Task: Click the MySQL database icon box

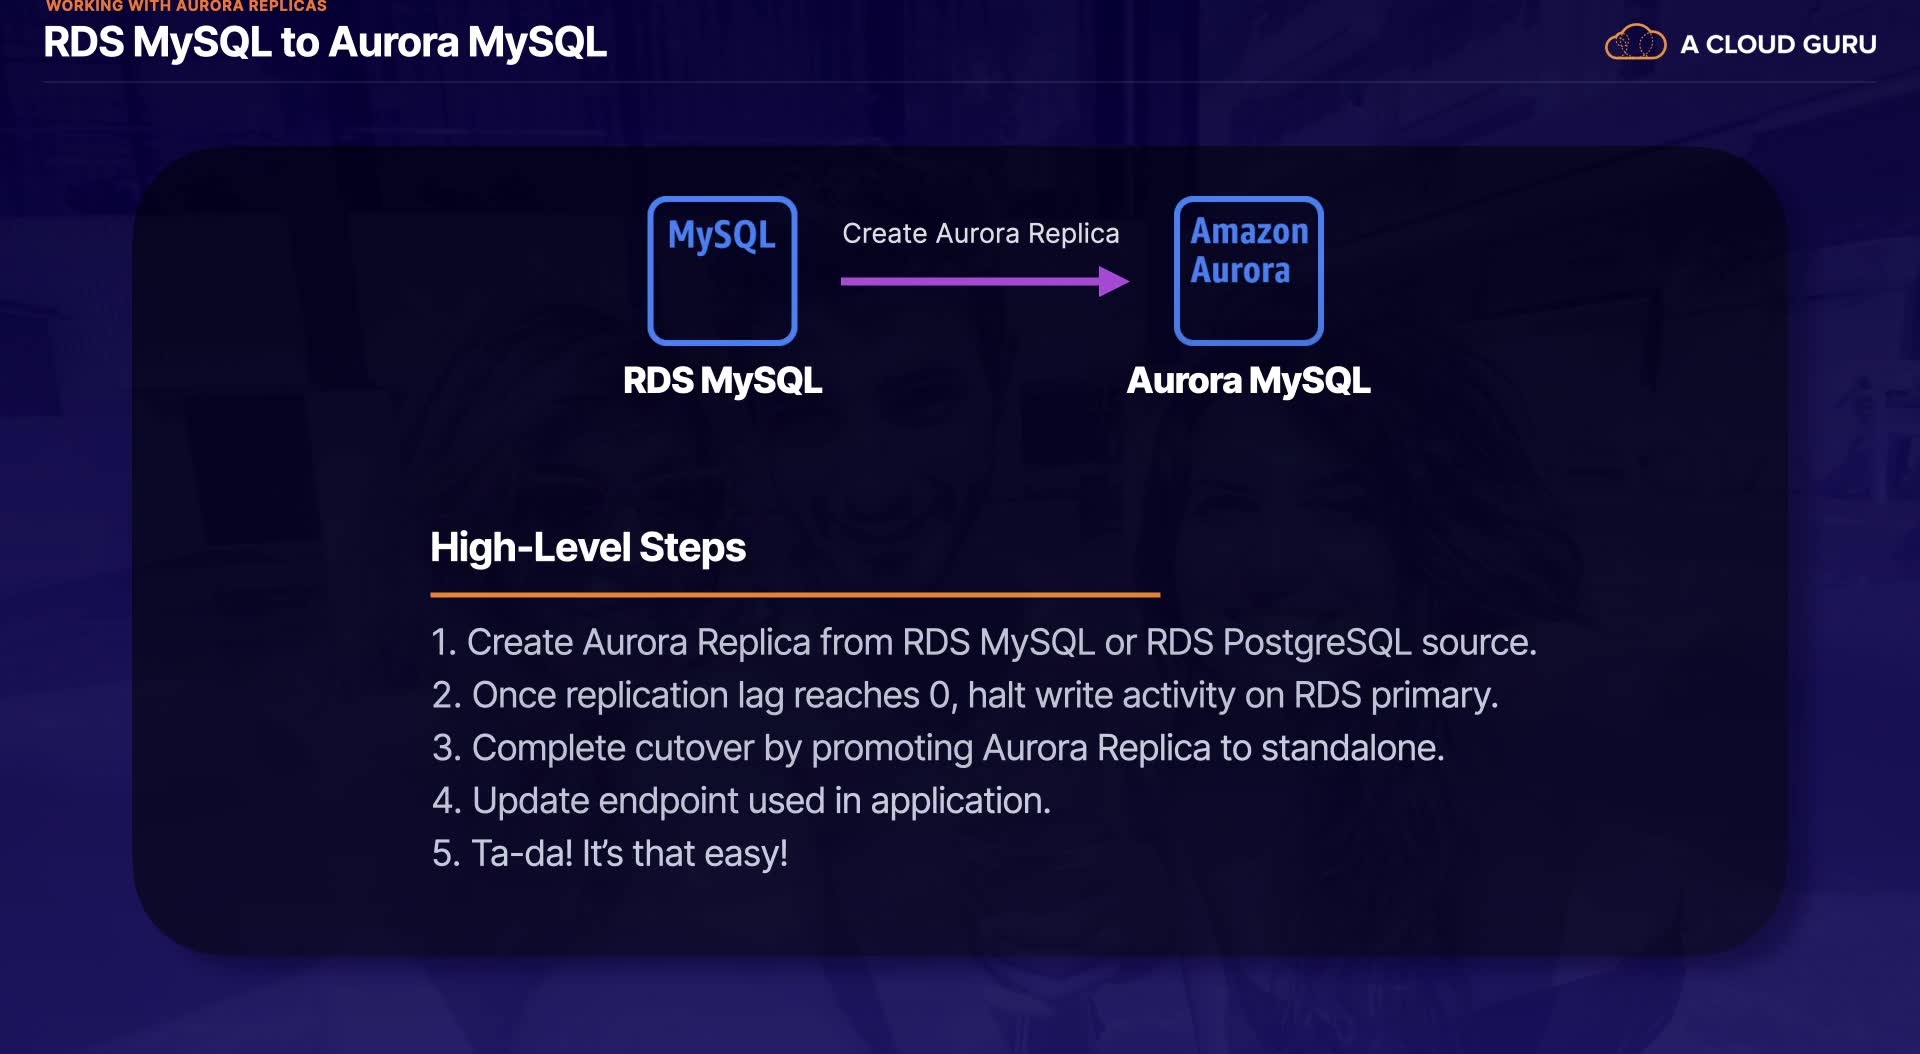Action: pos(722,271)
